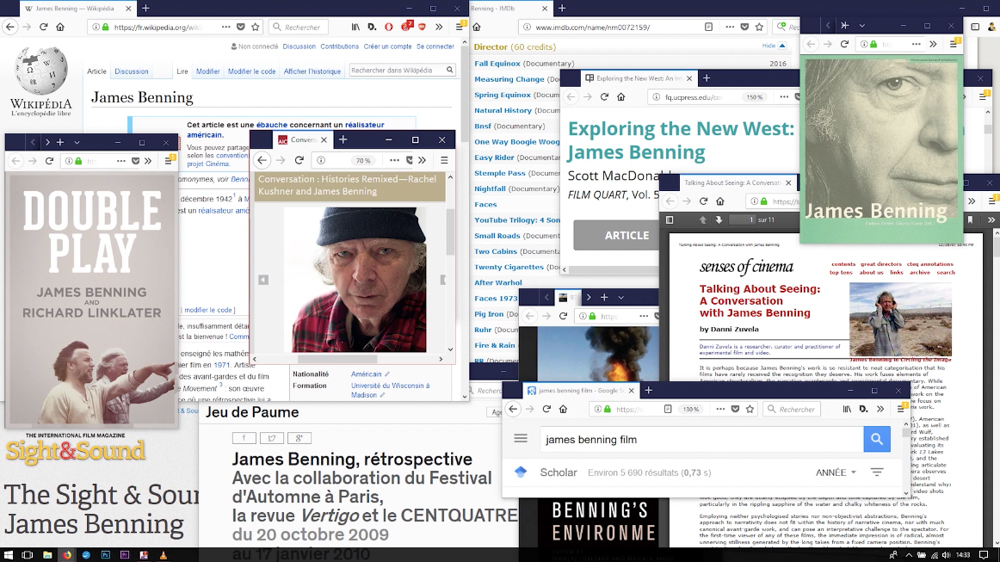1000x562 pixels.
Task: Reload the Wikipedia James Benning page
Action: click(43, 27)
